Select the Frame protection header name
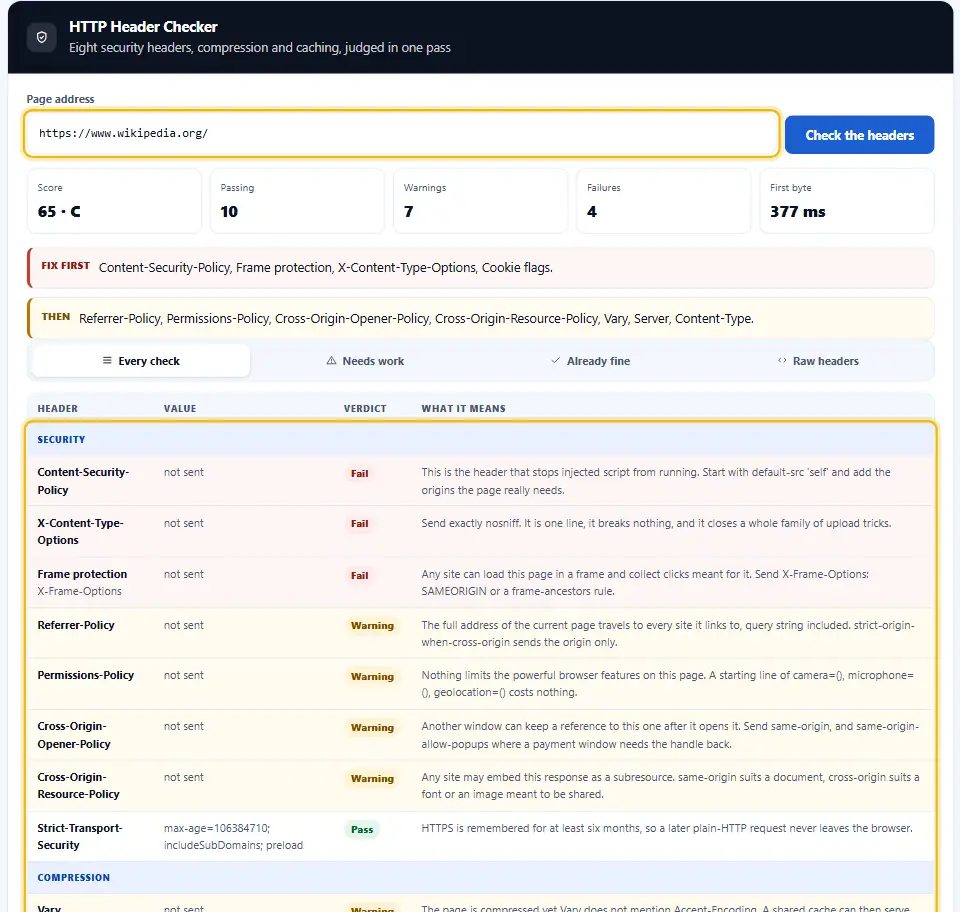 click(x=82, y=574)
